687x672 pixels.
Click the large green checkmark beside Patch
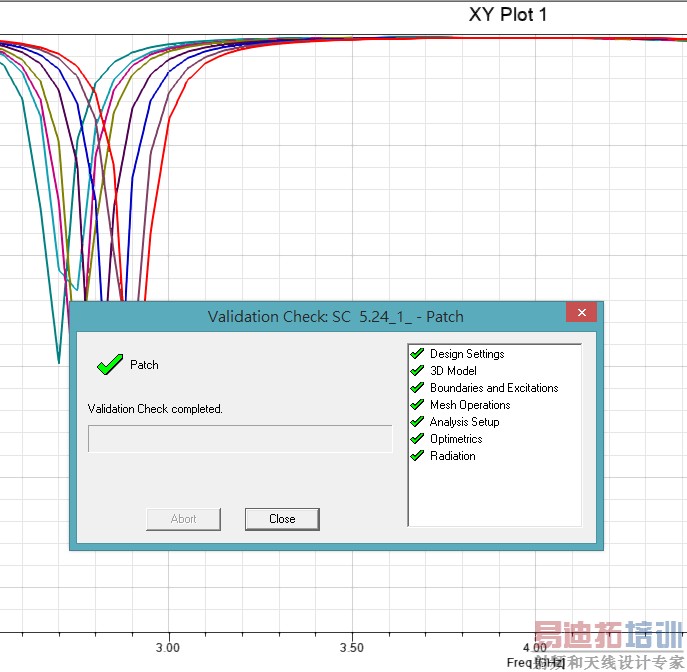pos(110,364)
